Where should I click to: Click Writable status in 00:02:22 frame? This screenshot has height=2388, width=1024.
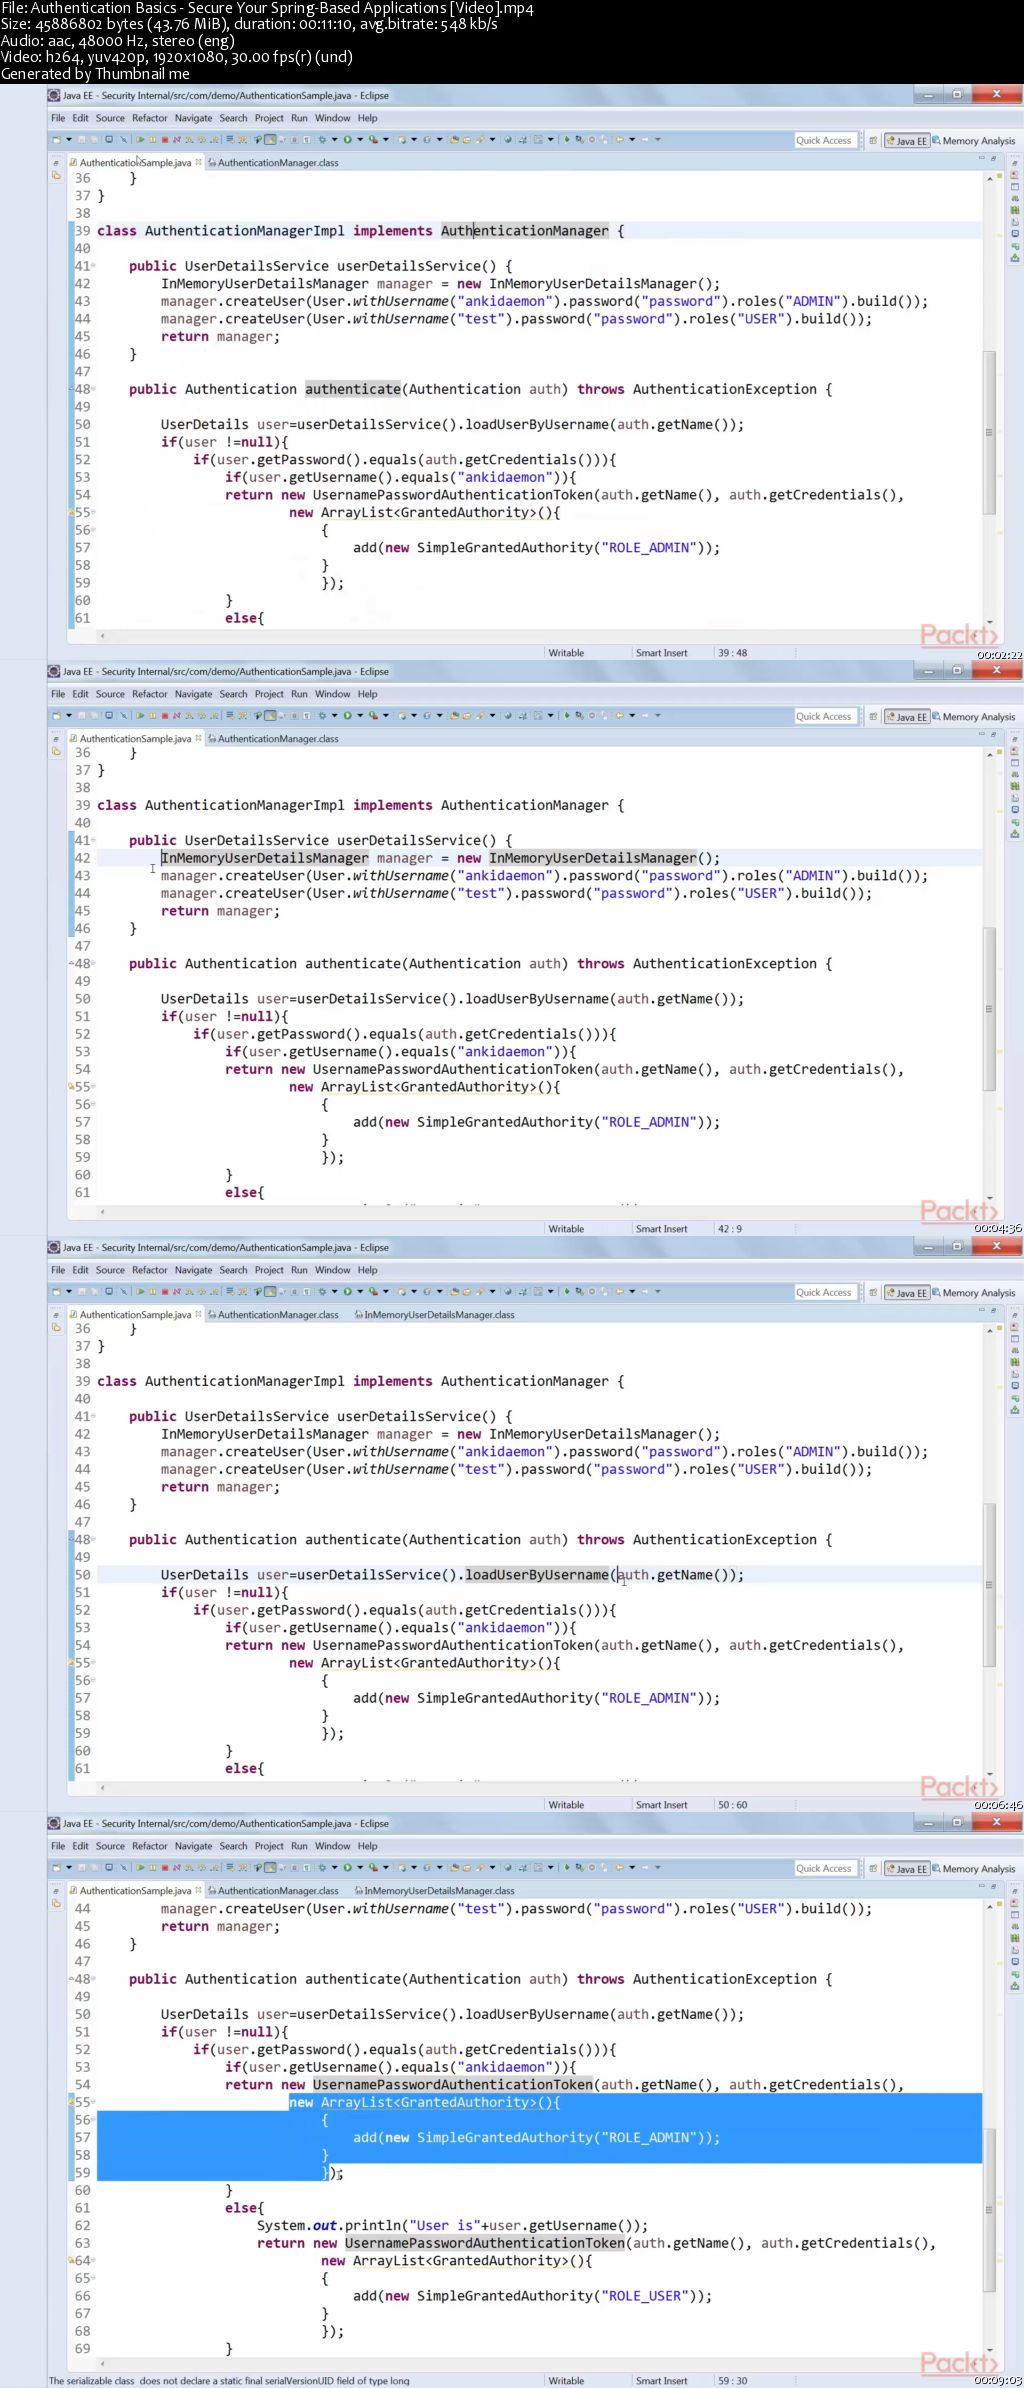point(566,653)
